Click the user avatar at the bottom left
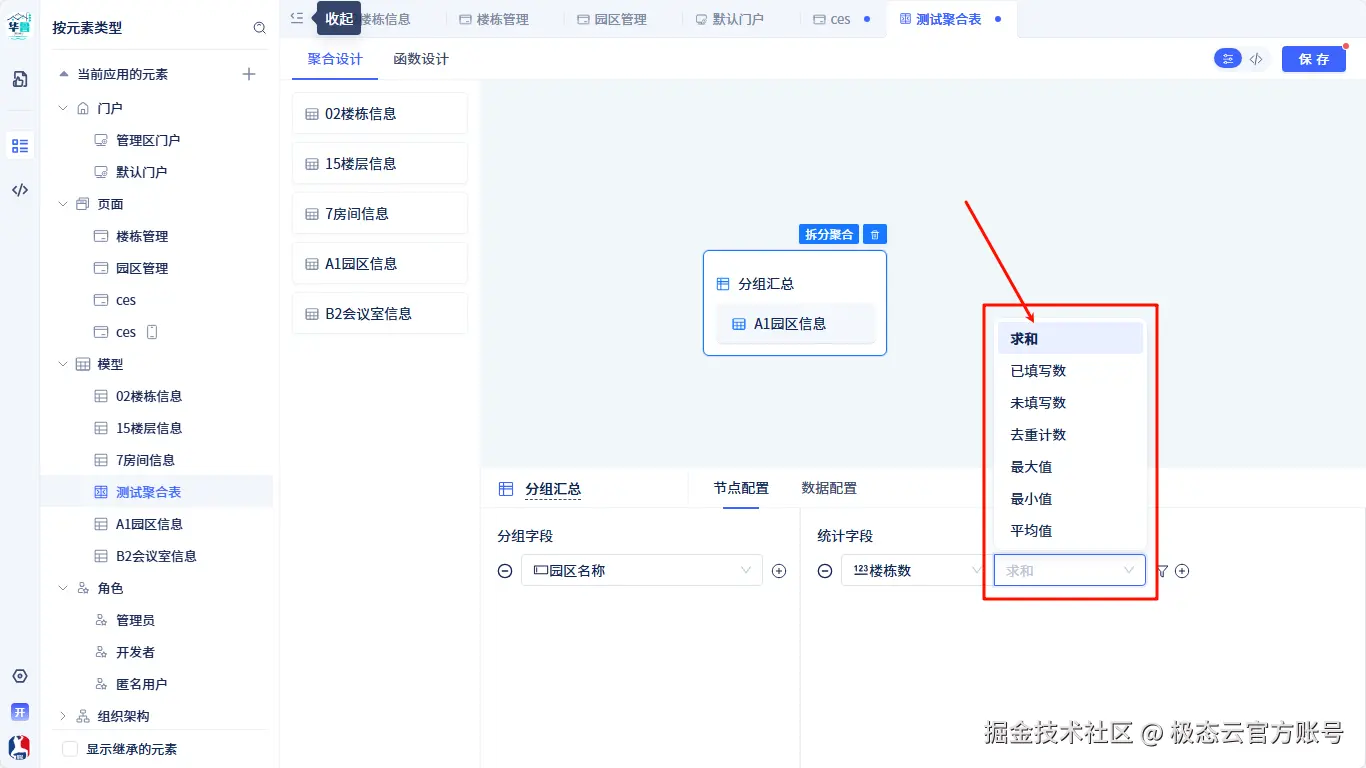 pyautogui.click(x=20, y=747)
